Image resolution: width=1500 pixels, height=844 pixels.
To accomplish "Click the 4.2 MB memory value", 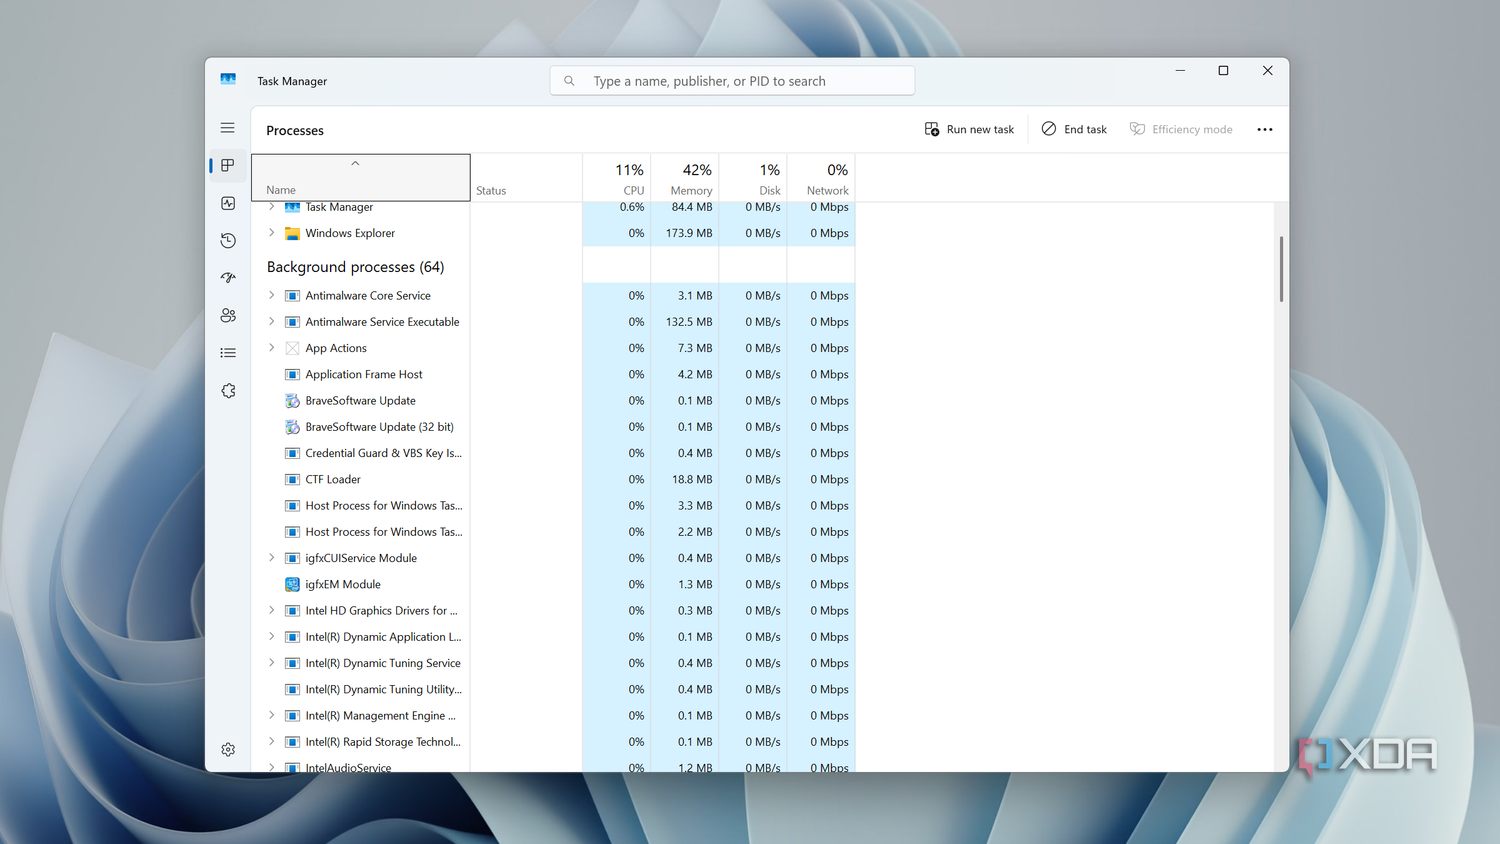I will click(695, 375).
